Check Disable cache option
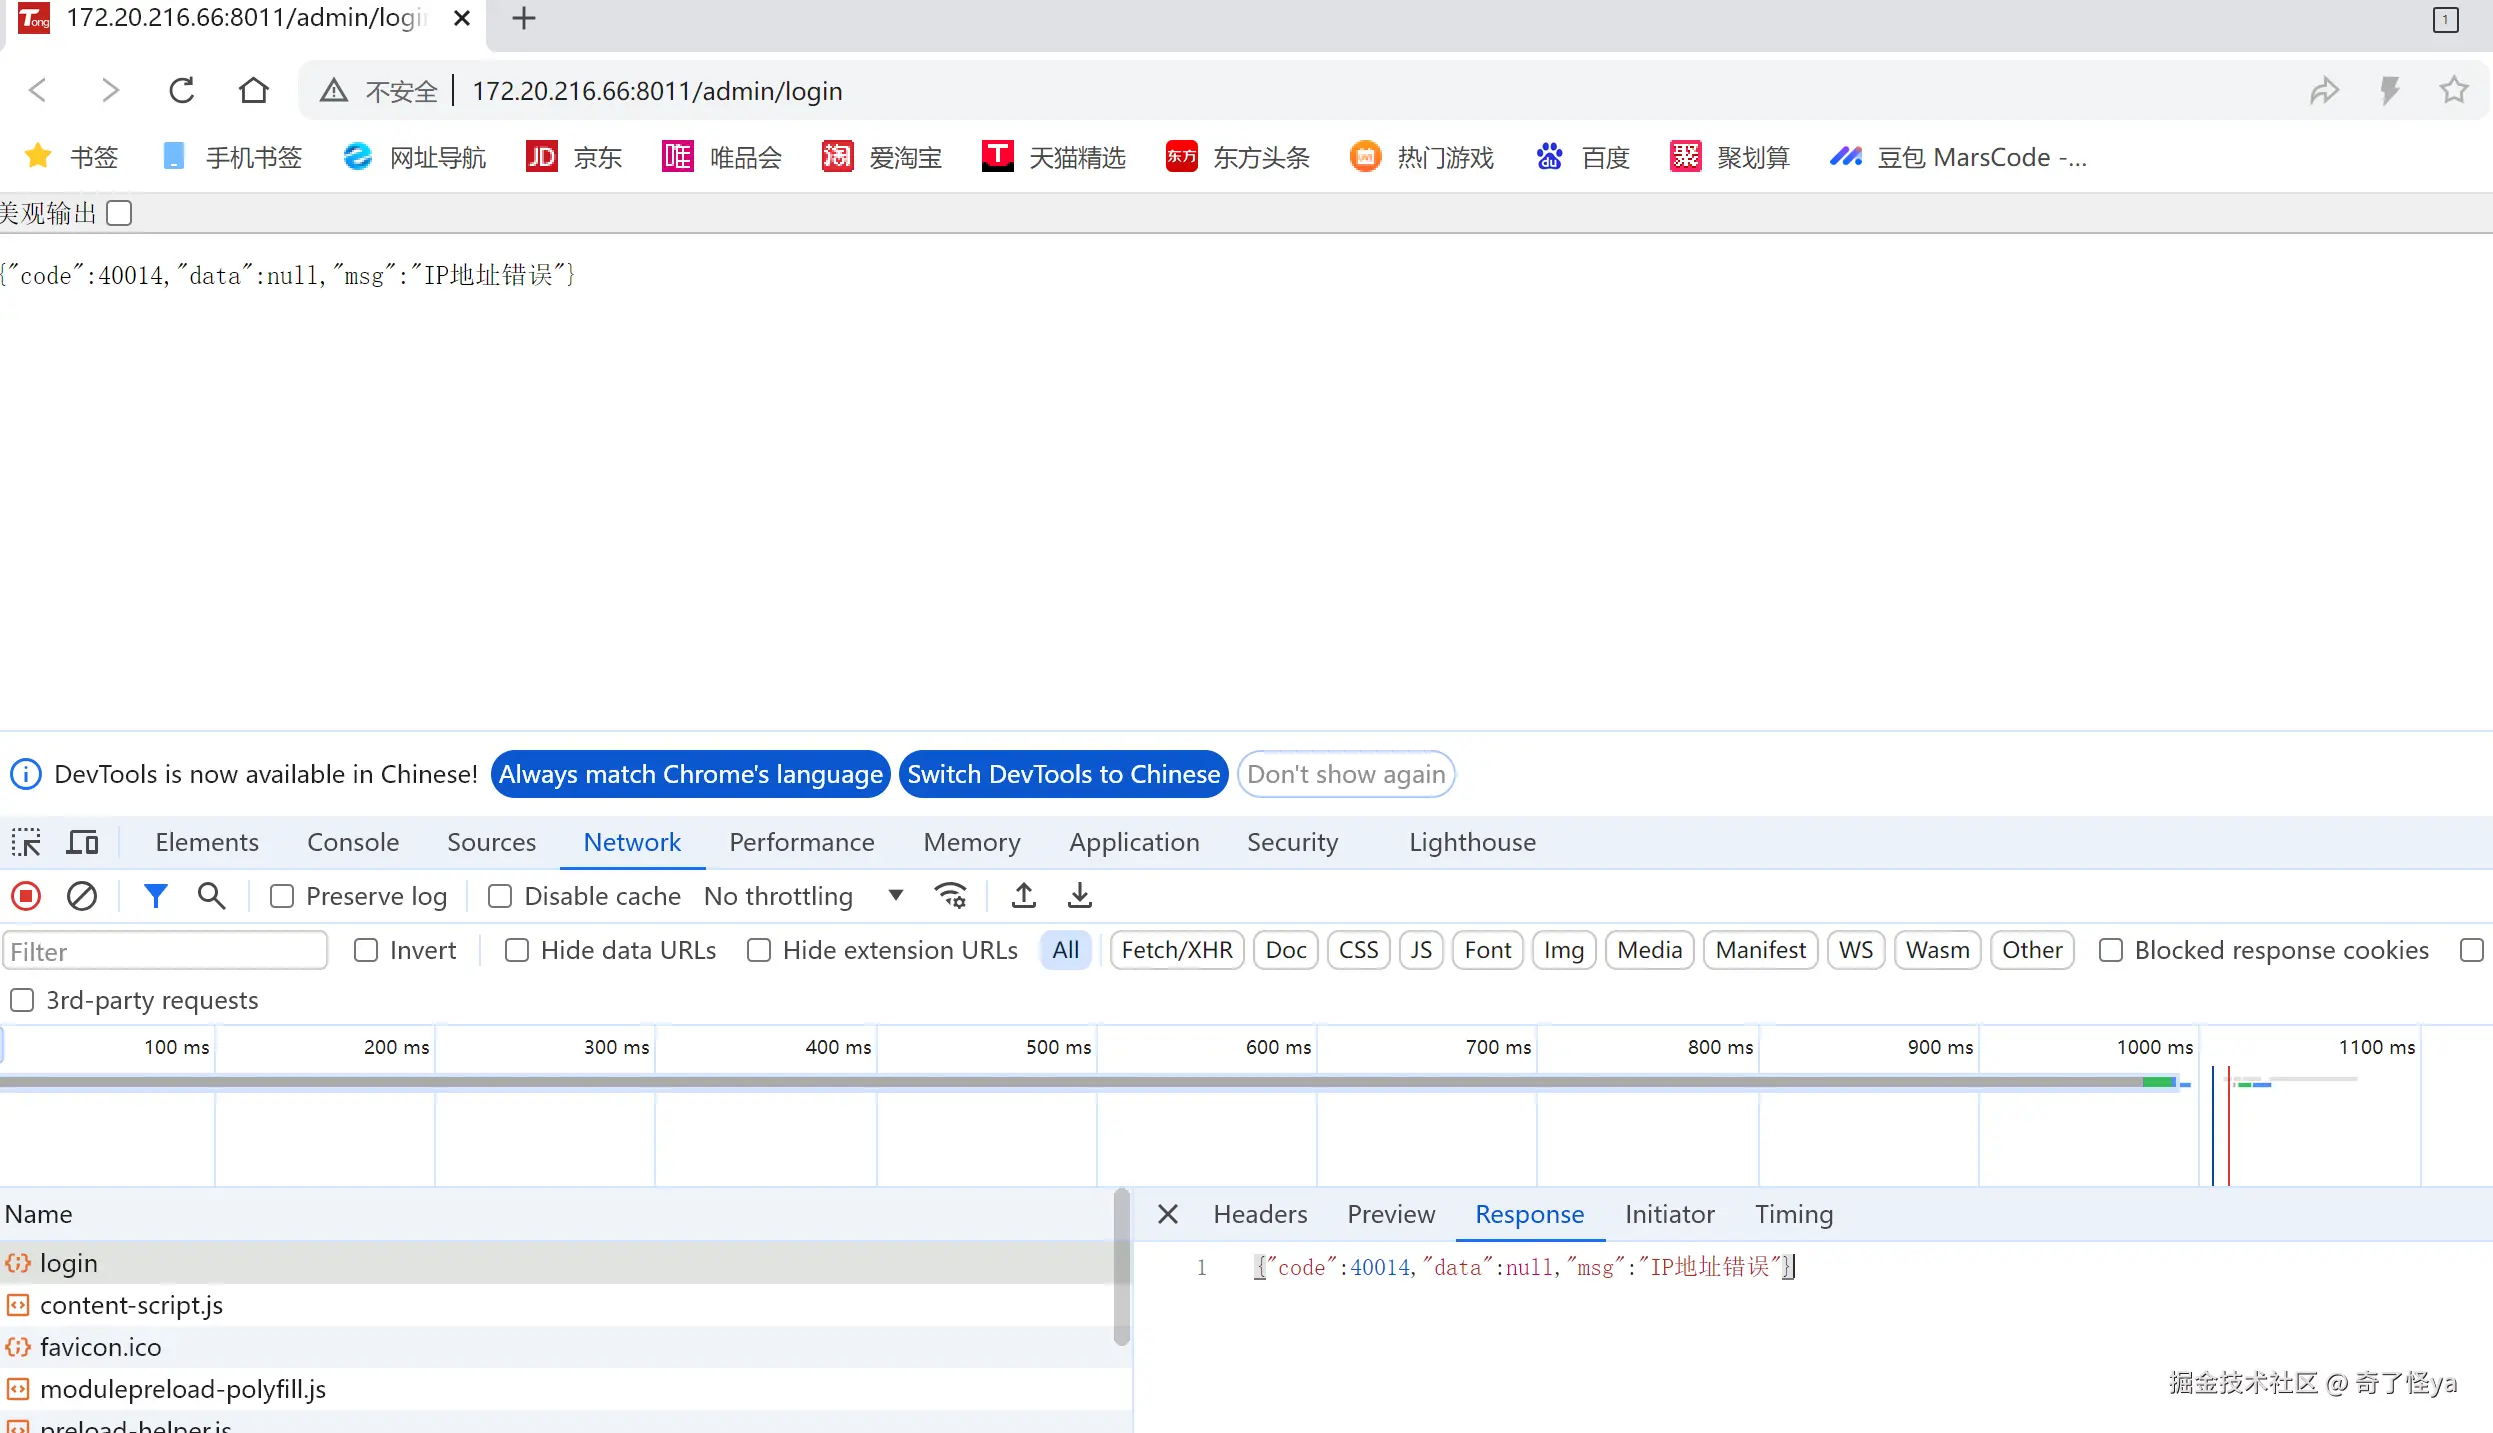Image resolution: width=2493 pixels, height=1433 pixels. pos(500,896)
